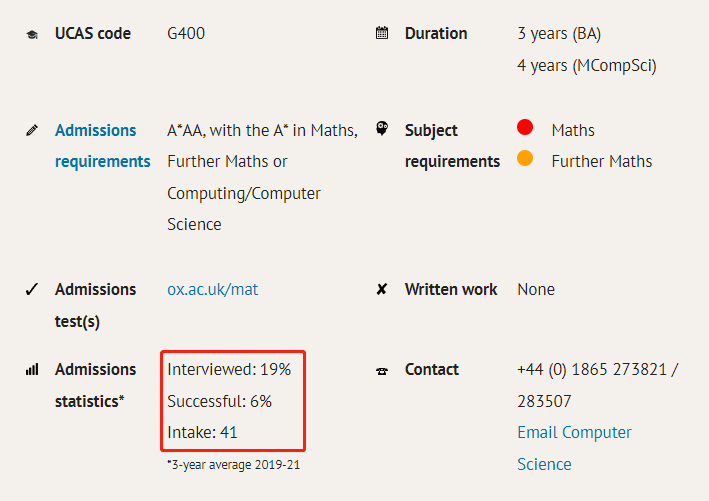
Task: Click the telephone icon next to Contact
Action: (x=382, y=371)
